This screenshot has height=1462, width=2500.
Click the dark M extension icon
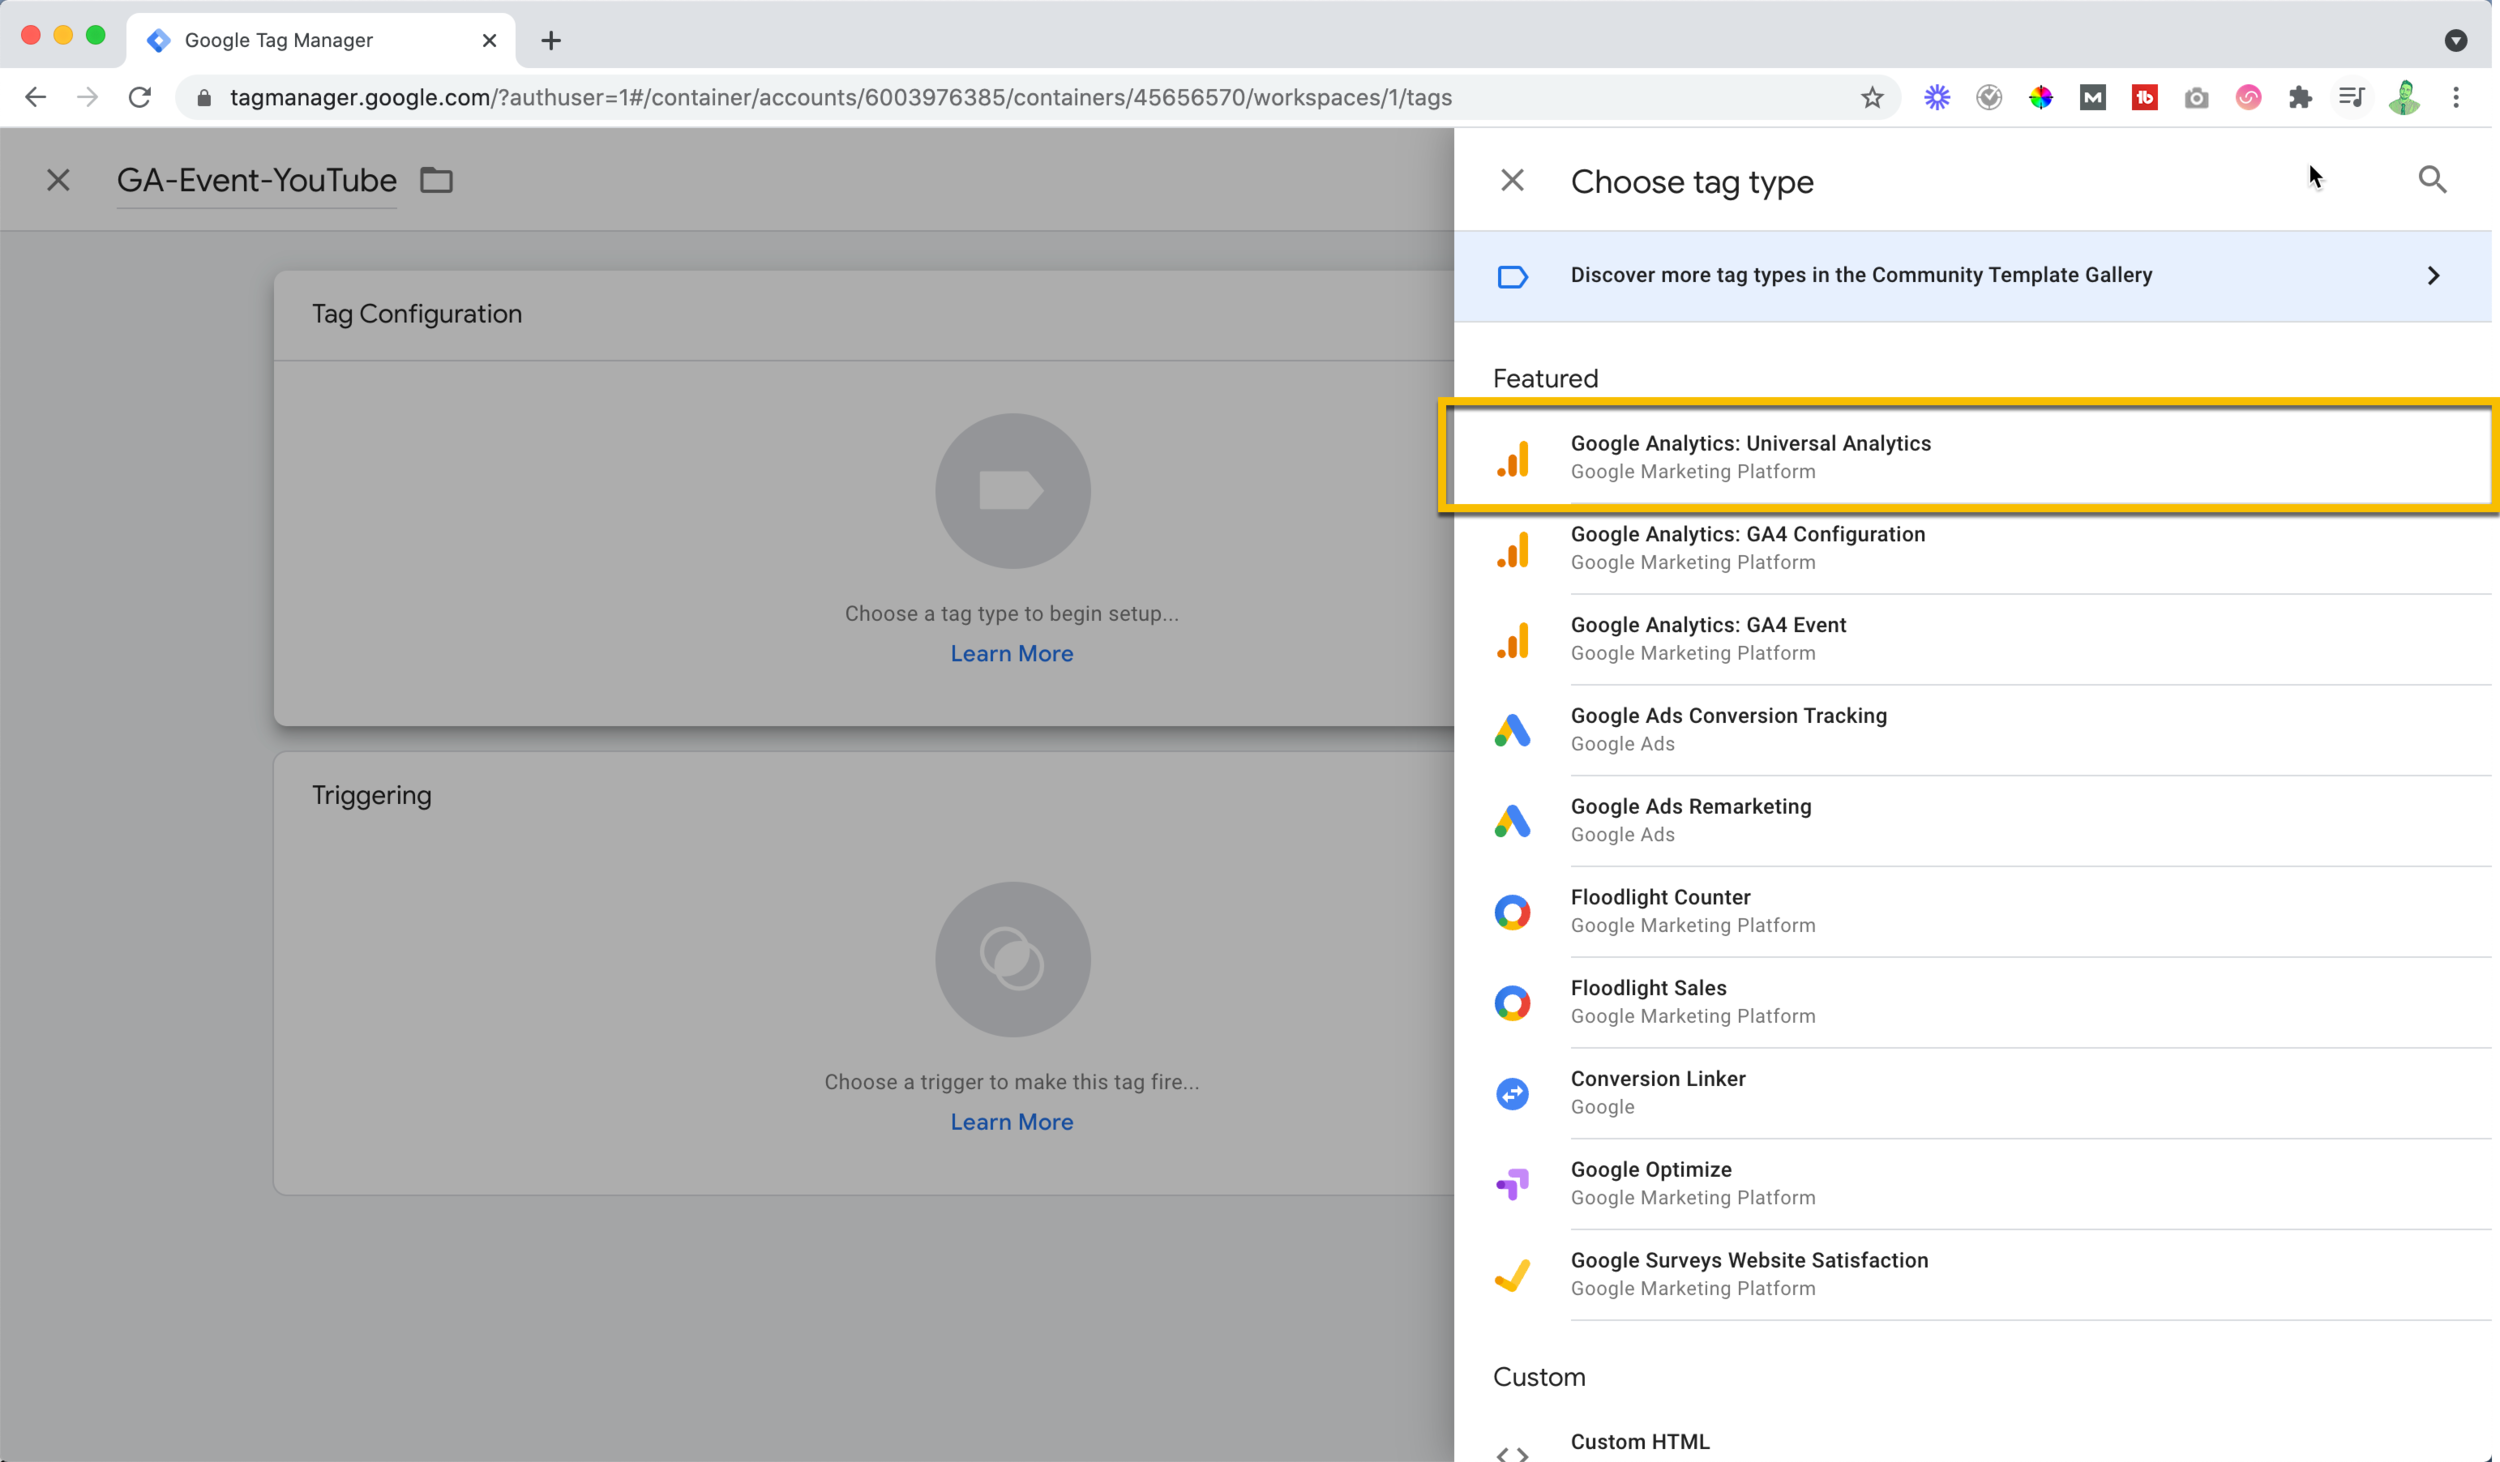[2093, 98]
